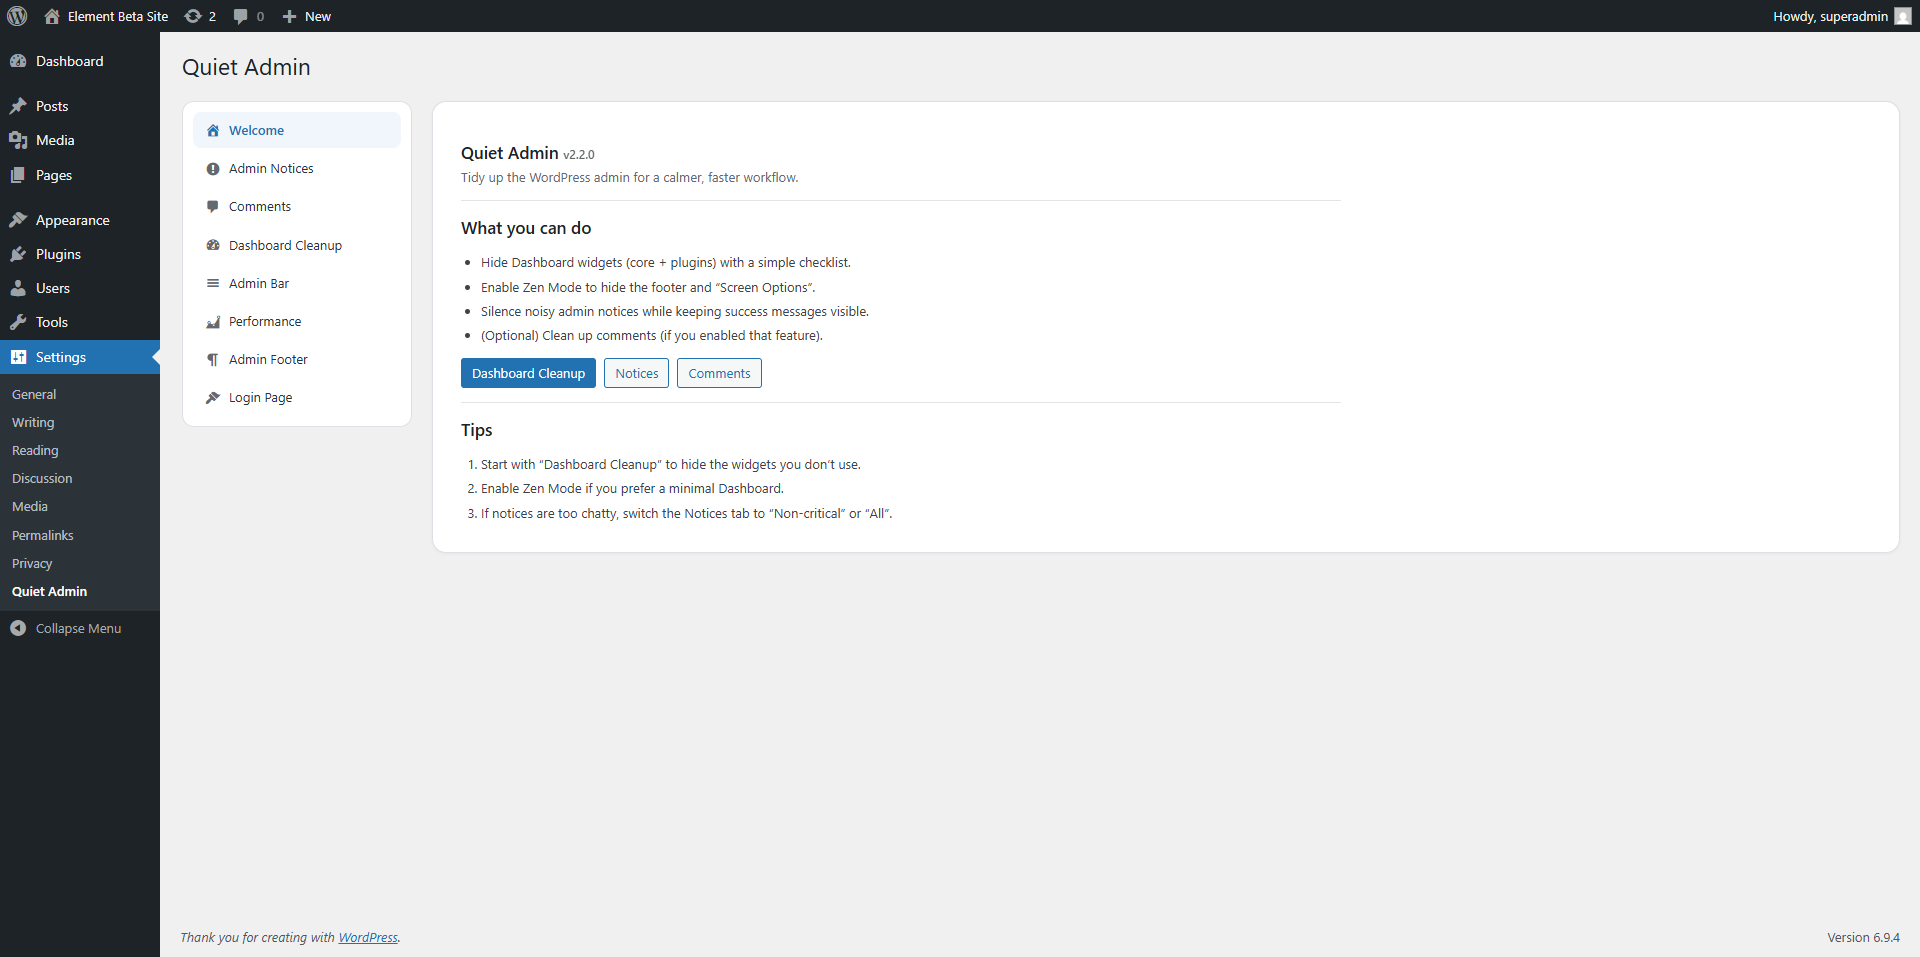Click the Admin Notices exclamation icon
Image resolution: width=1920 pixels, height=957 pixels.
[x=213, y=169]
